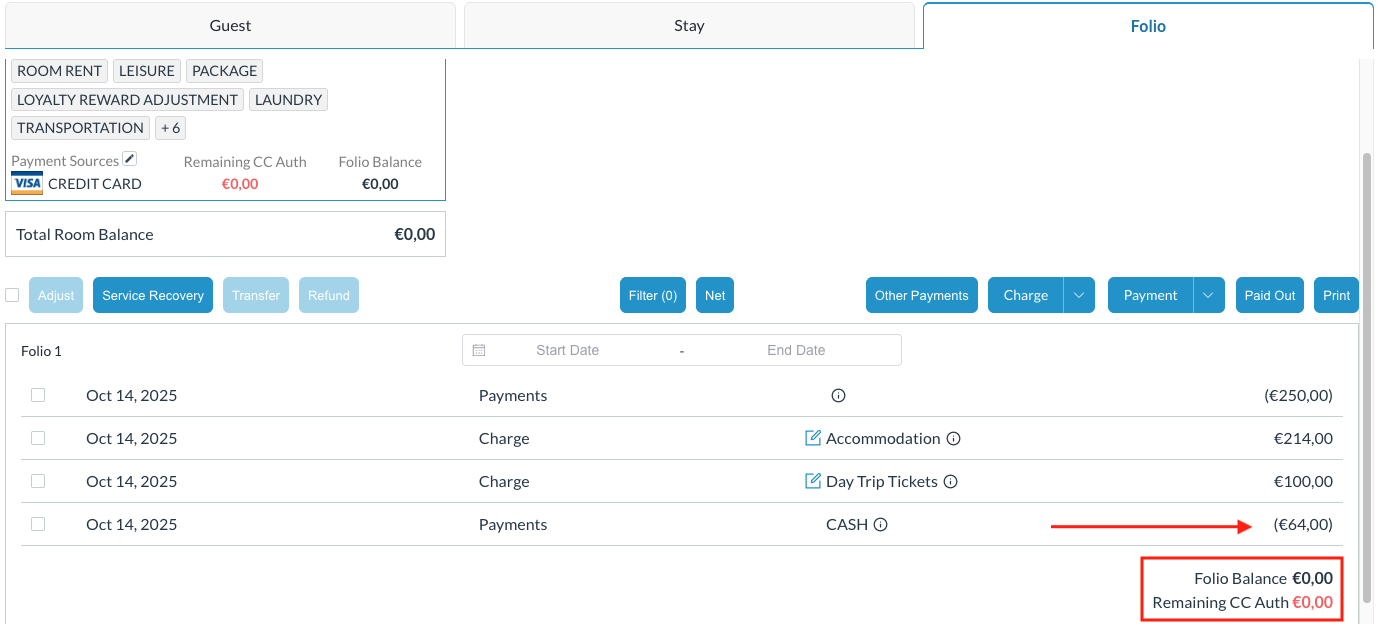Expand the Charge button dropdown arrow
This screenshot has width=1381, height=641.
1079,295
